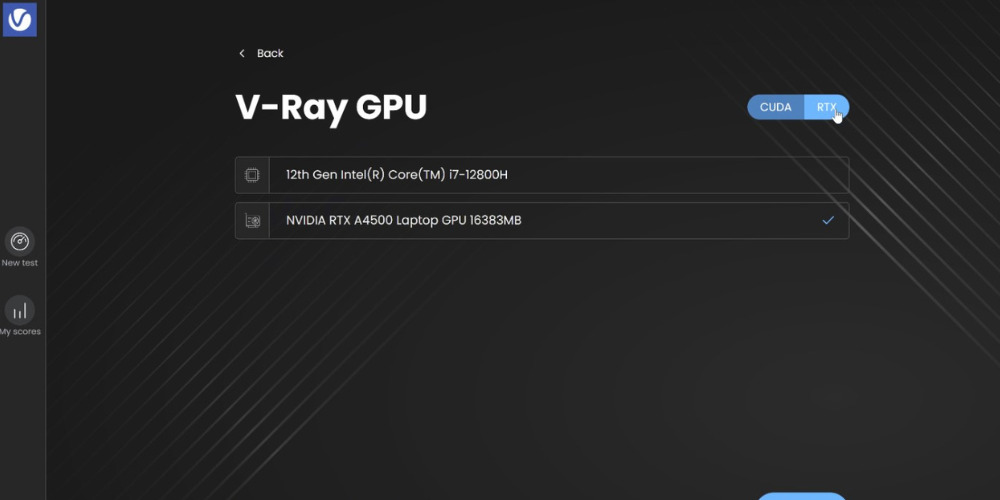
Task: Click the 'My scores' sidebar label
Action: pos(20,331)
